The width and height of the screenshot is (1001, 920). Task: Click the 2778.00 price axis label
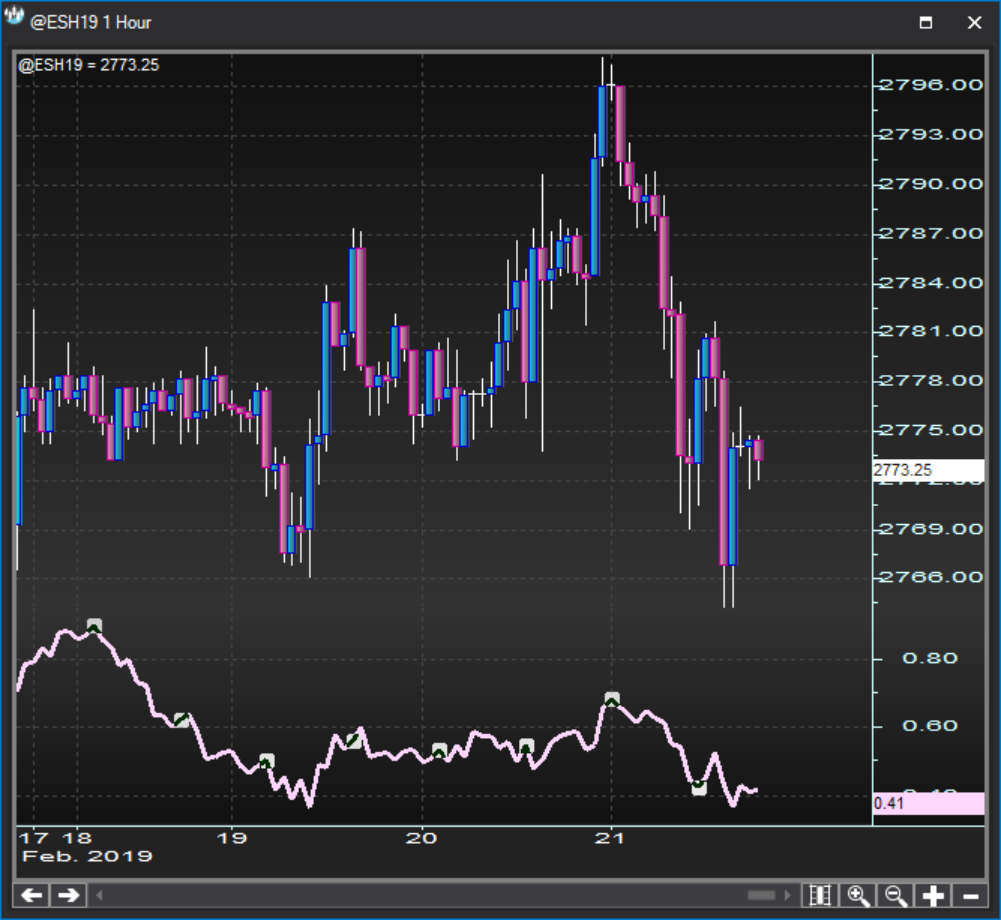tap(931, 381)
